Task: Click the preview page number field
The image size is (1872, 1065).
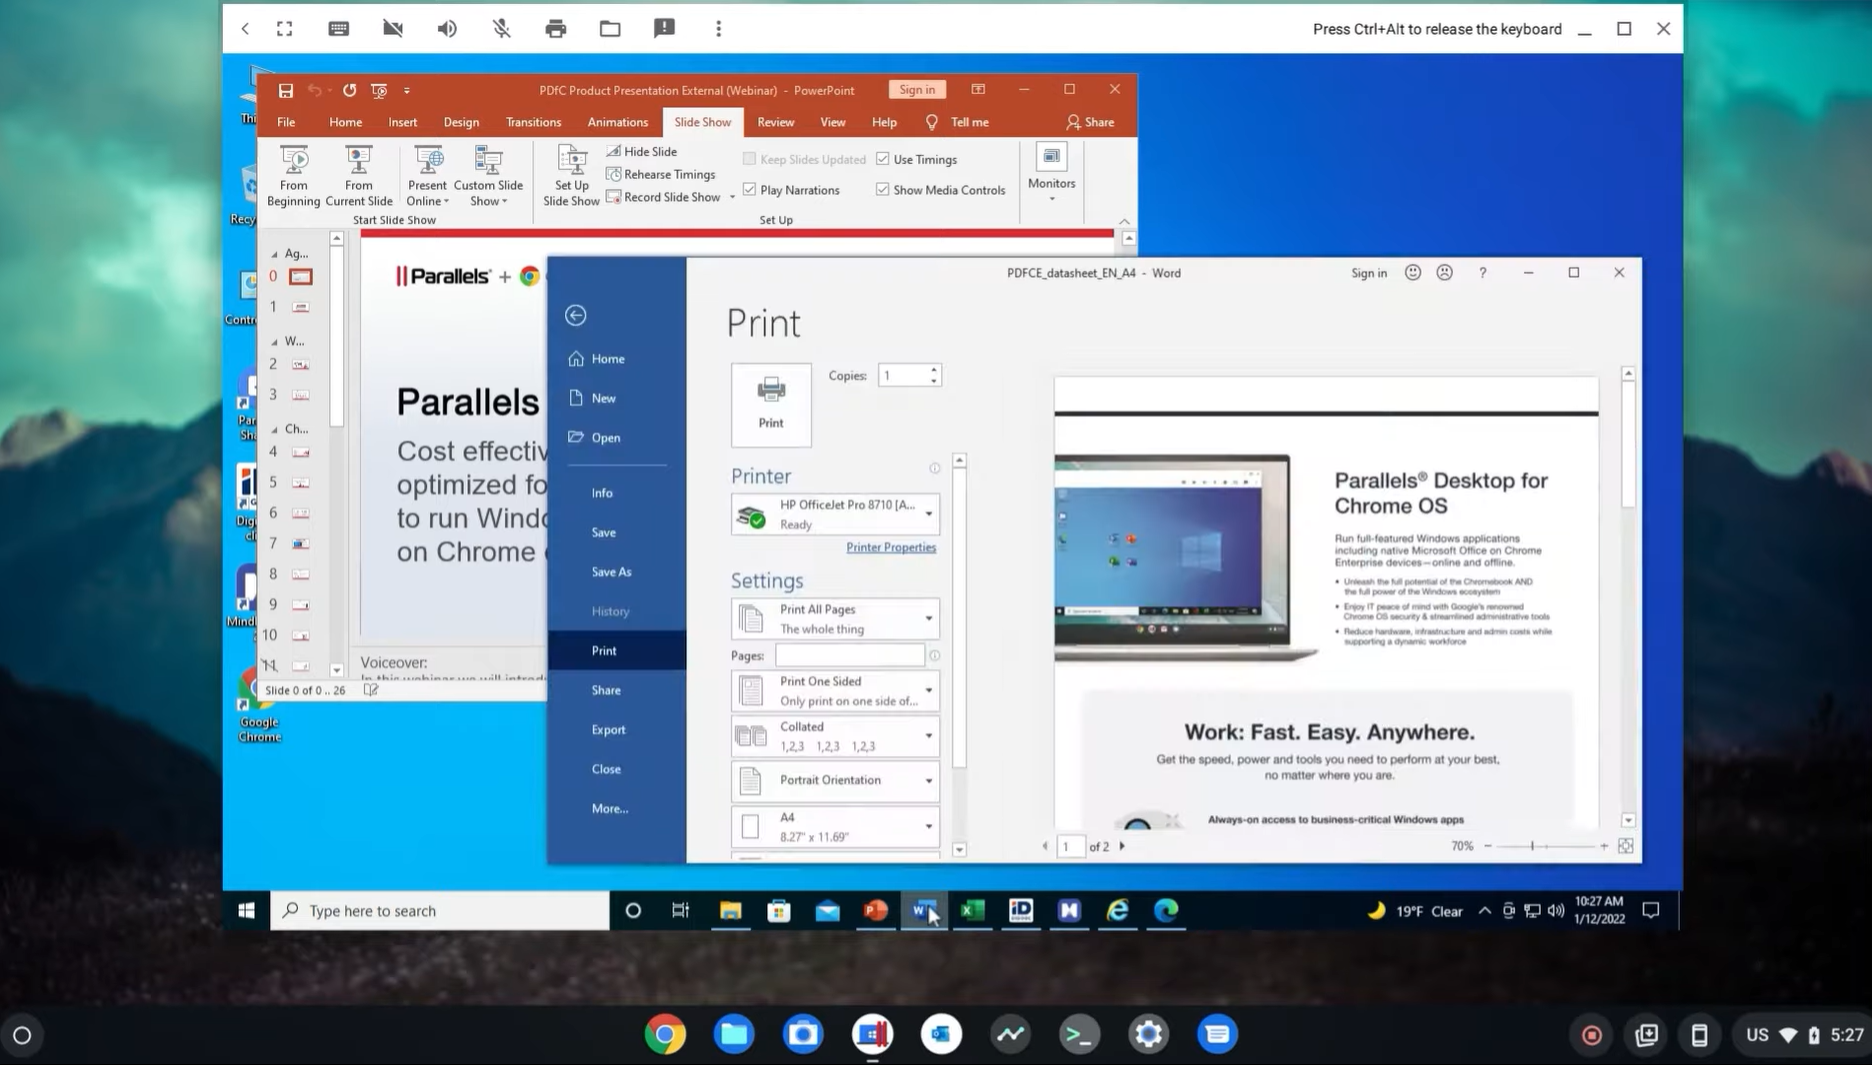Action: [1070, 846]
